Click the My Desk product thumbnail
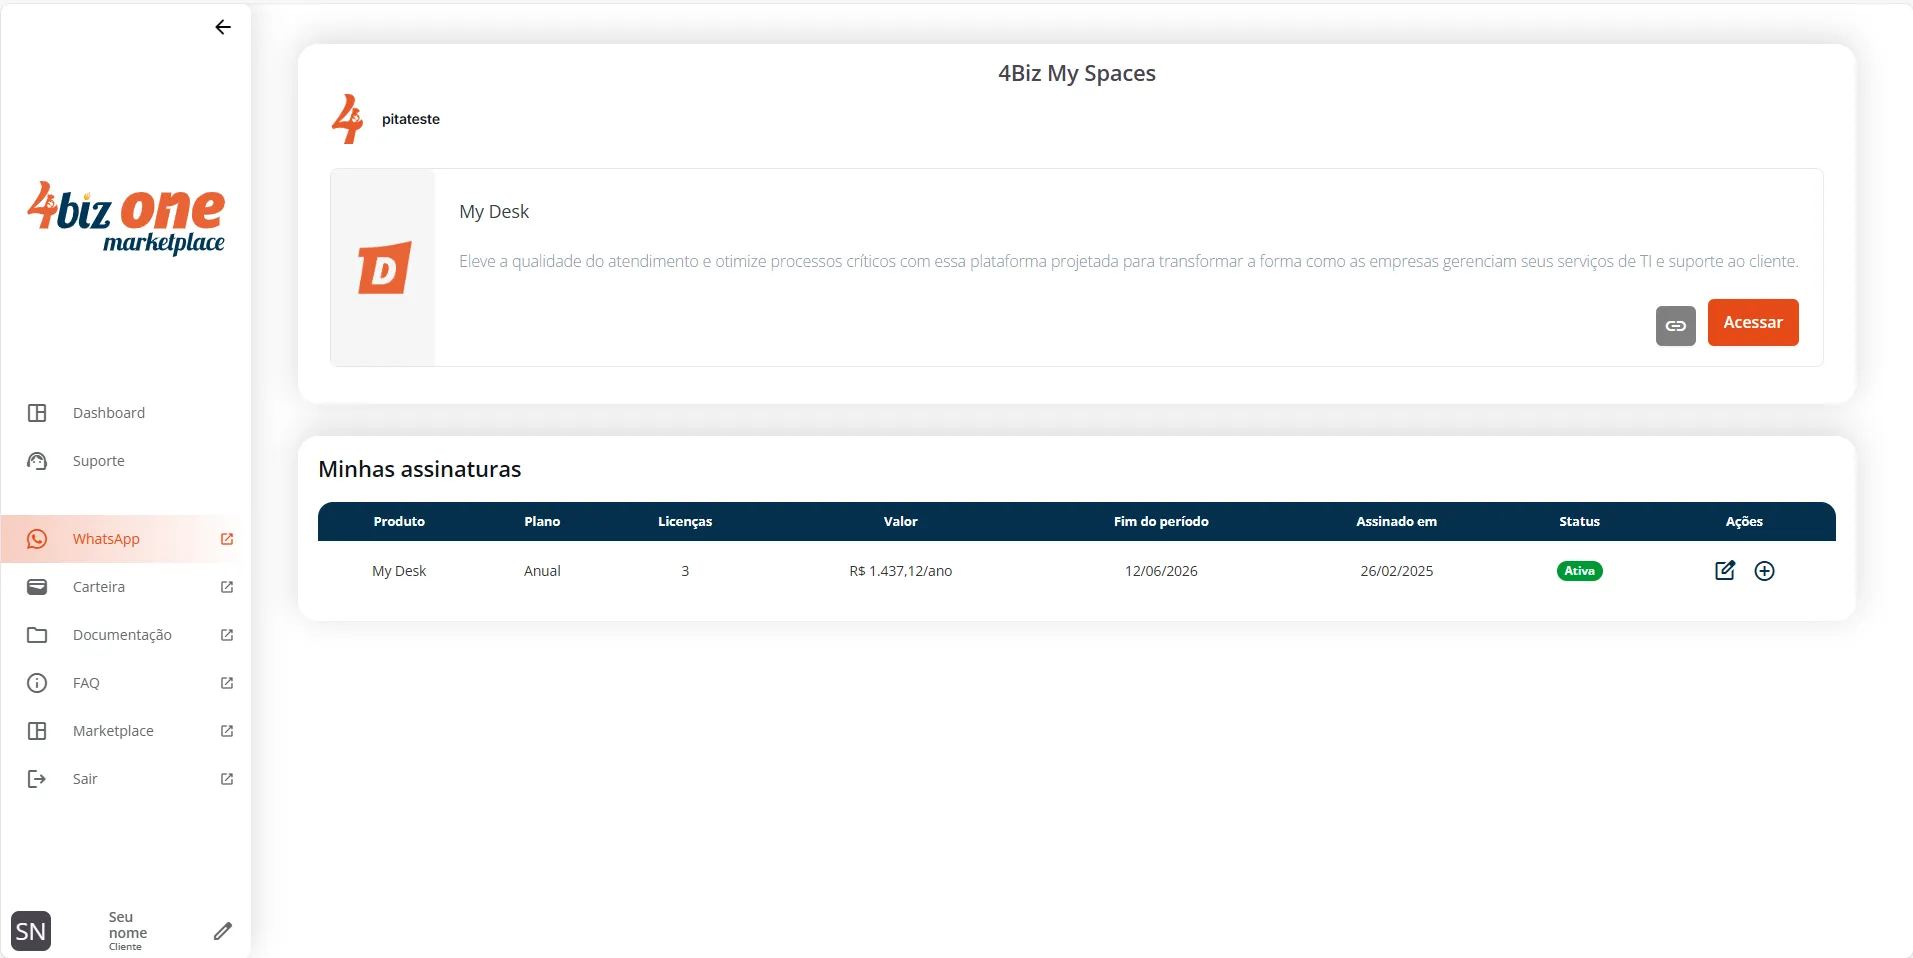1913x958 pixels. 384,268
